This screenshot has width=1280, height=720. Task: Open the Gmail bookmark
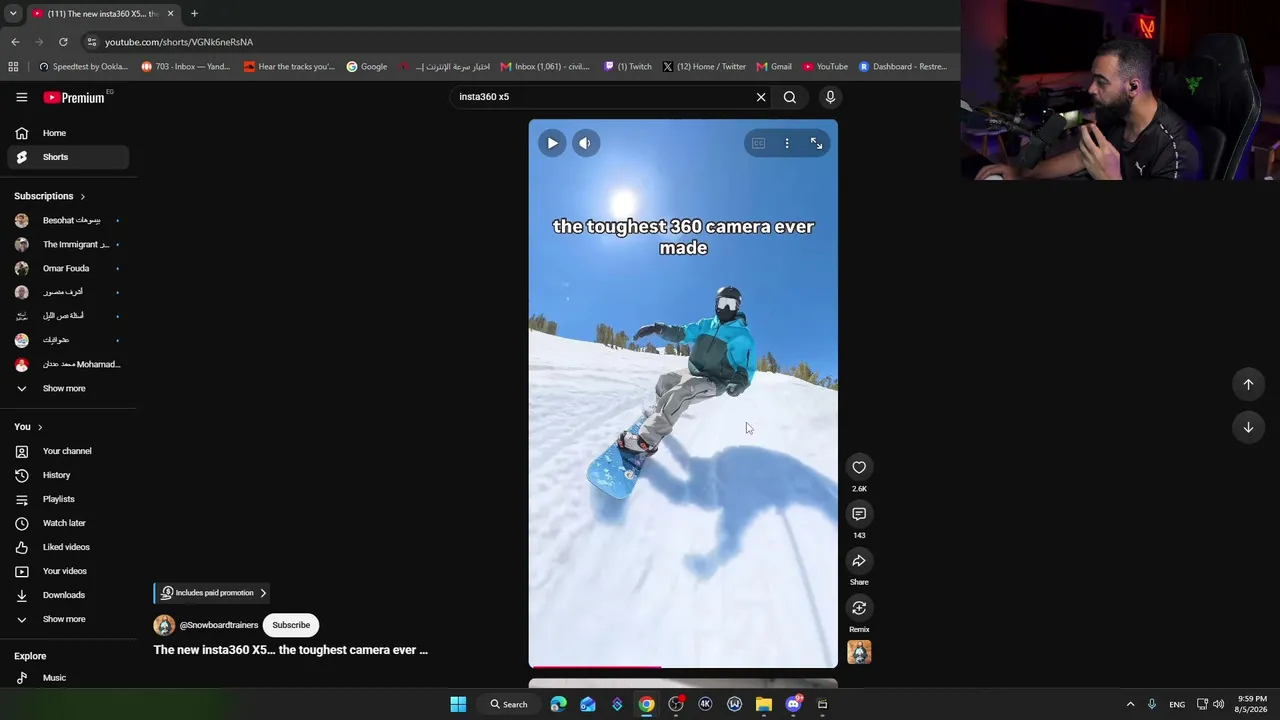click(x=774, y=67)
